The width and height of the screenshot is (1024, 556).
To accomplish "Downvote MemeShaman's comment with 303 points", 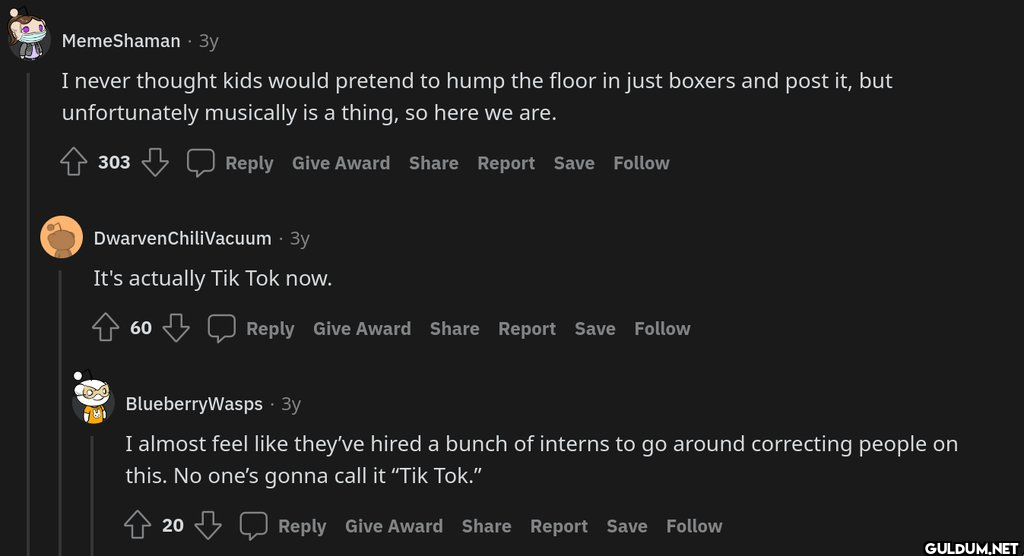I will [x=155, y=162].
